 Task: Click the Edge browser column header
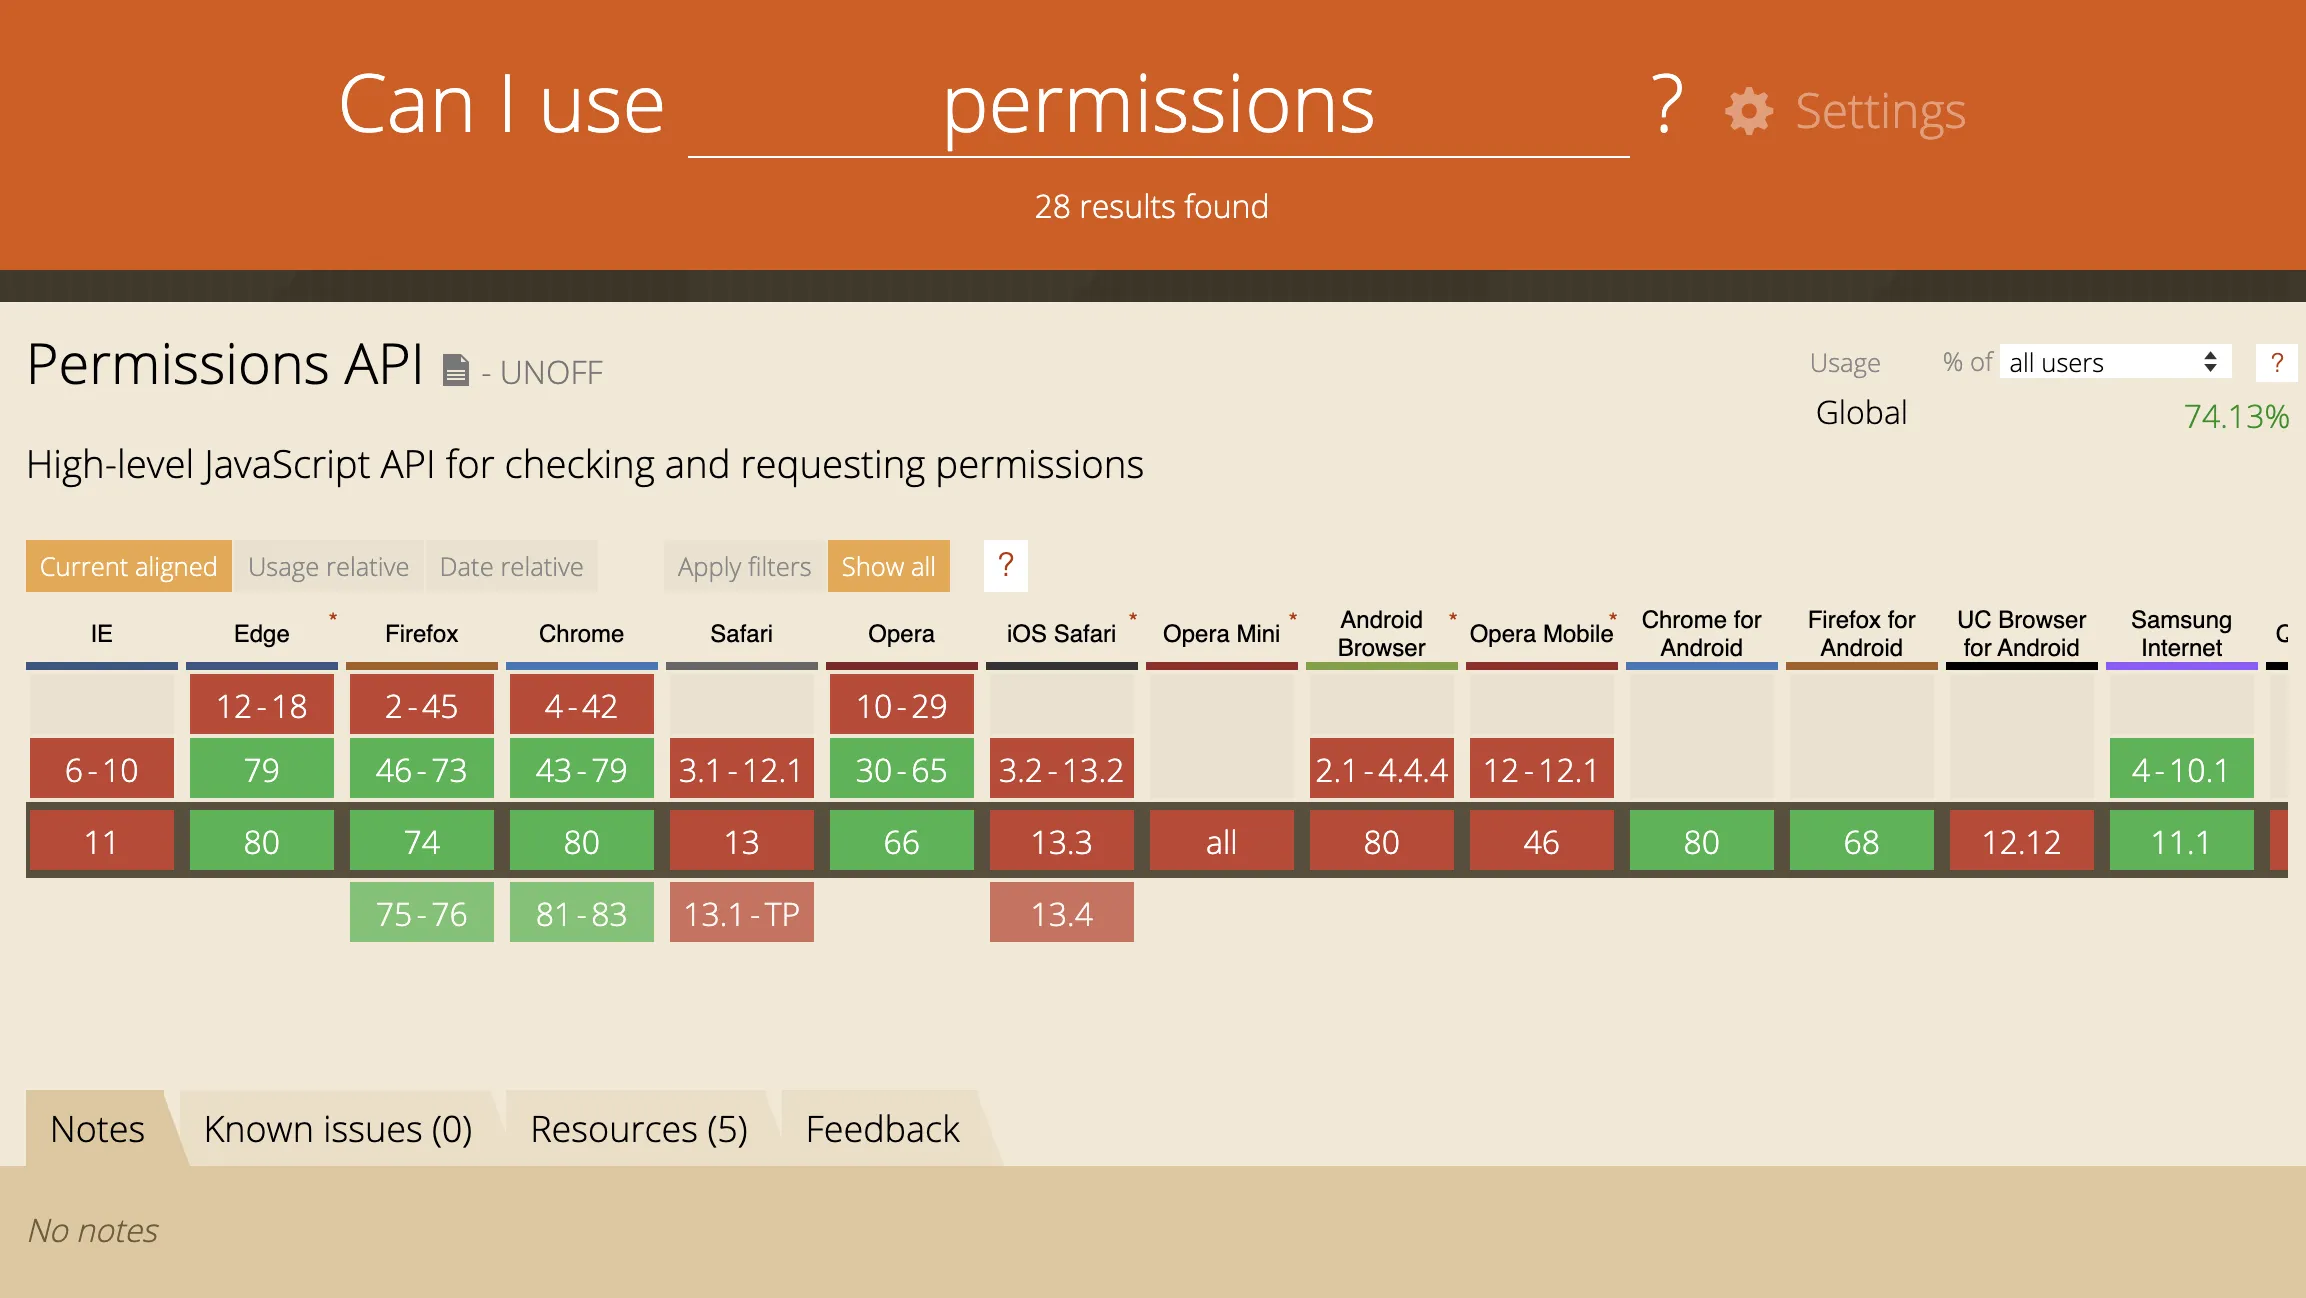(x=262, y=634)
